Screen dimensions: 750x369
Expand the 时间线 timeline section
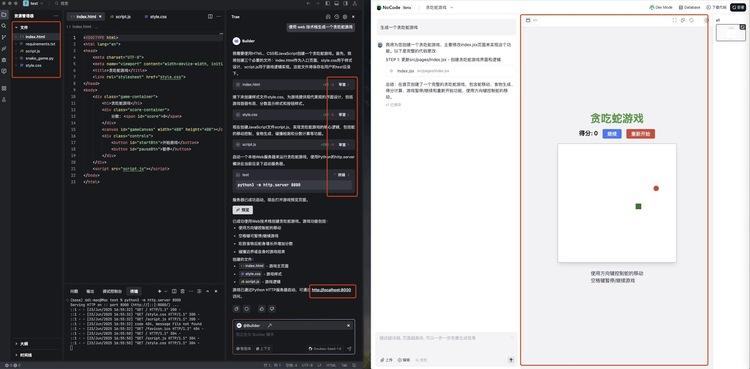coord(25,355)
